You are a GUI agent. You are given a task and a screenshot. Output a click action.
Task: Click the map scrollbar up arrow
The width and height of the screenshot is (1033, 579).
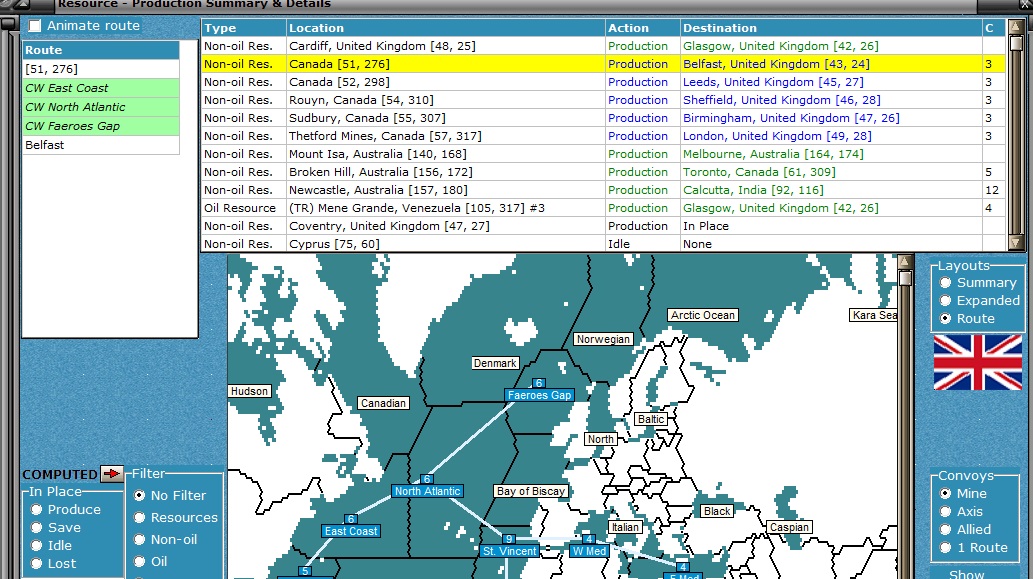(x=905, y=262)
